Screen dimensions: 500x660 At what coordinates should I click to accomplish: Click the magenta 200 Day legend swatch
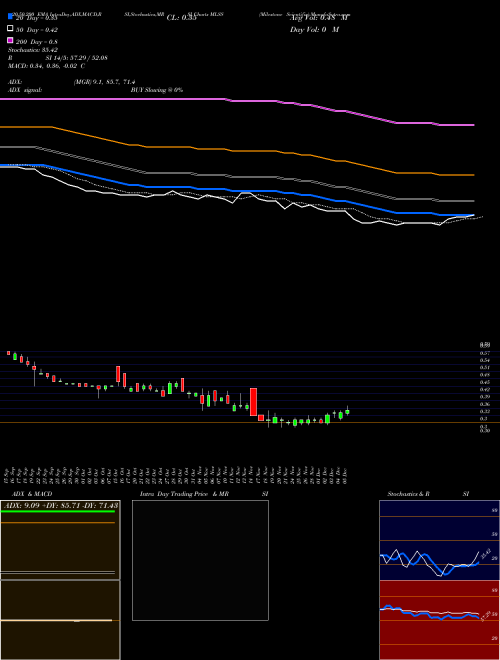pos(10,40)
